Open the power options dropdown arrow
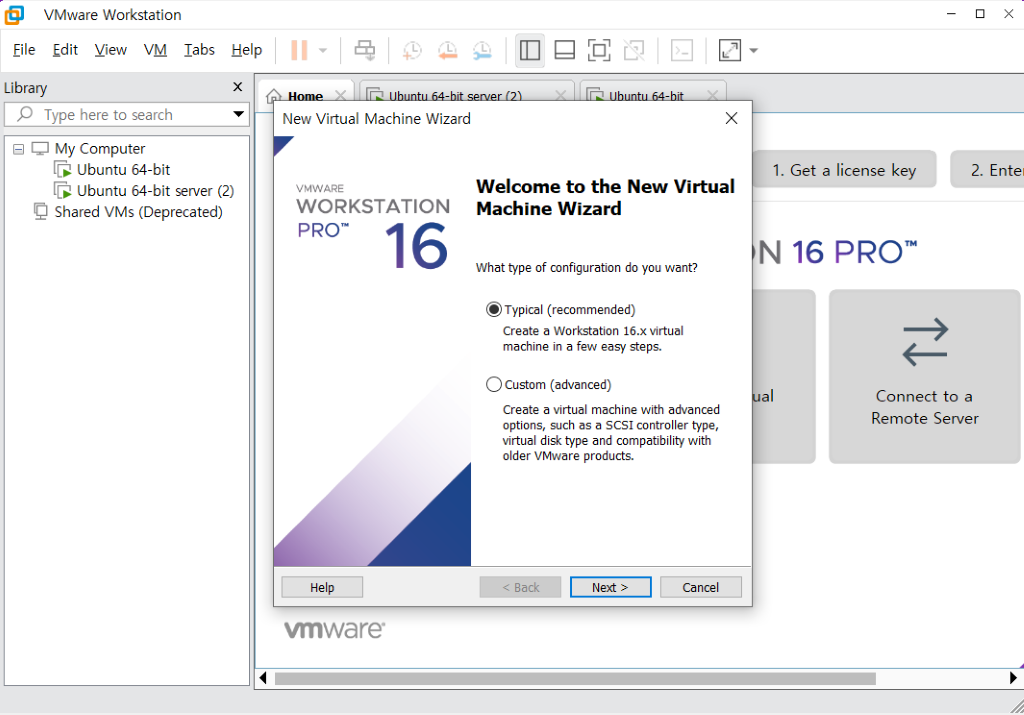 coord(323,50)
